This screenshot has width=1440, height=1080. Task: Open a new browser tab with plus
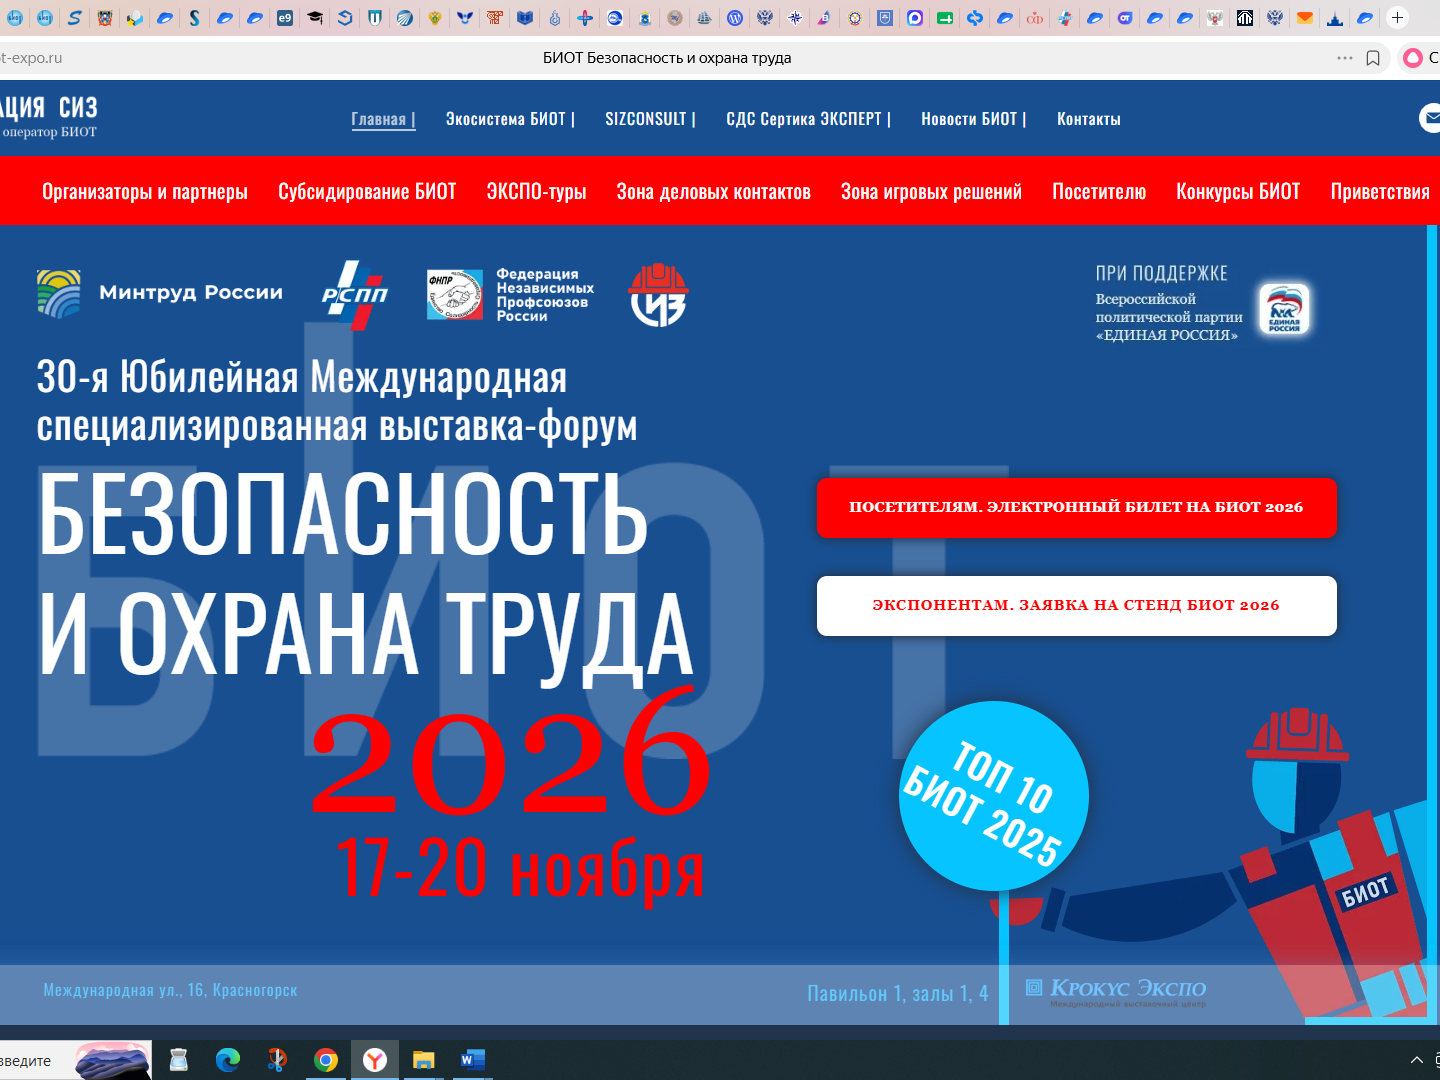tap(1397, 18)
